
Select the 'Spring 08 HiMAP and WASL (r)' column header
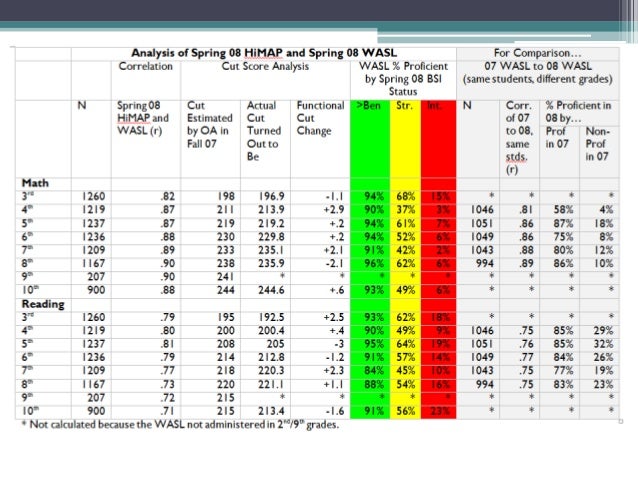[x=143, y=118]
